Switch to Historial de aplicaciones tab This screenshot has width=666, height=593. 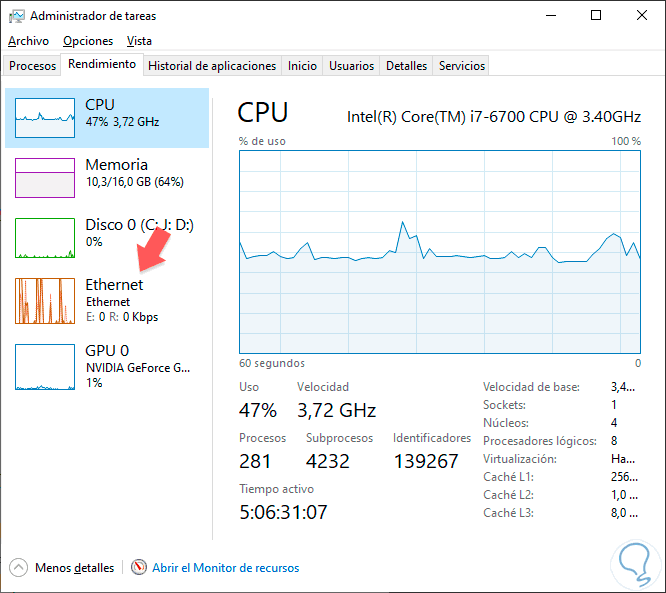coord(211,66)
